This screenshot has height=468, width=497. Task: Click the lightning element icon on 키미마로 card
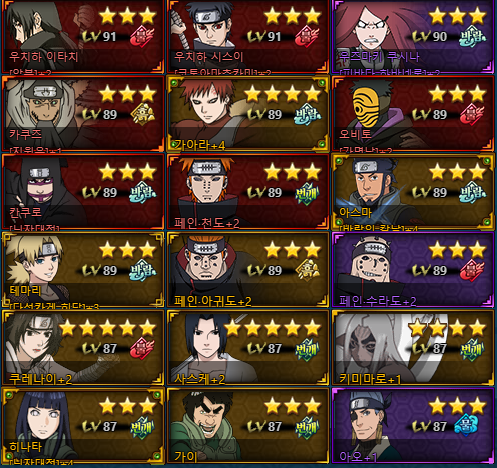click(472, 349)
